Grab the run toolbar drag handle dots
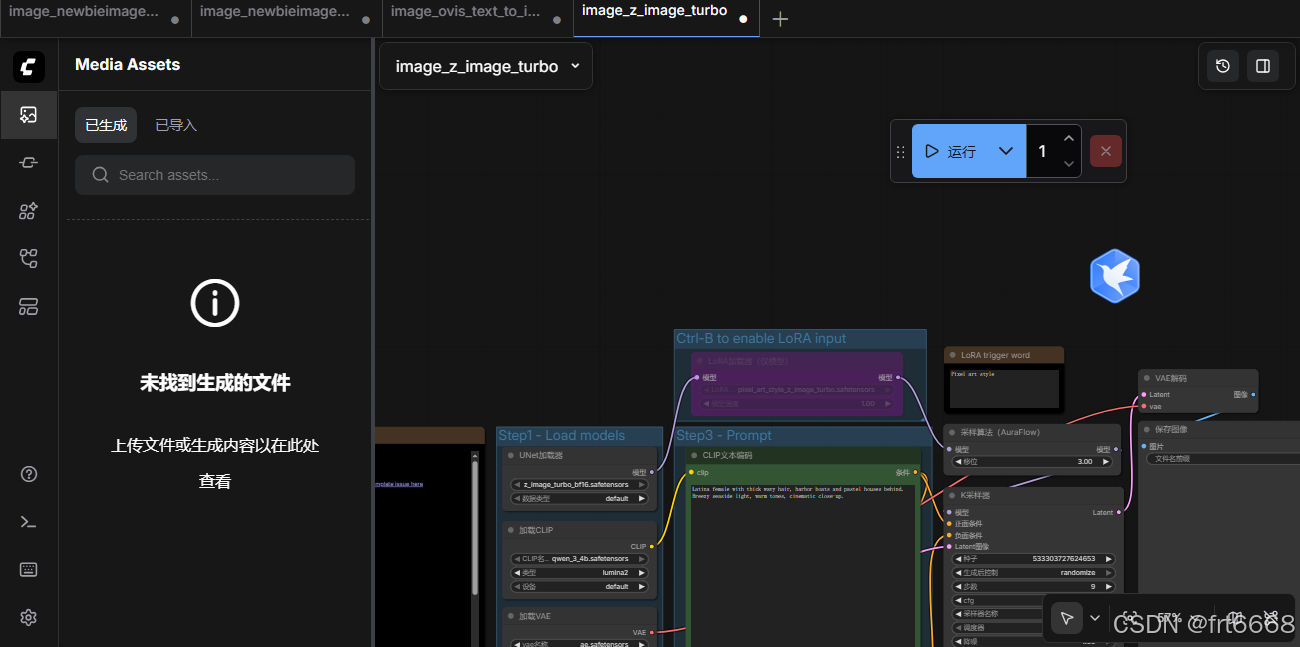 900,152
